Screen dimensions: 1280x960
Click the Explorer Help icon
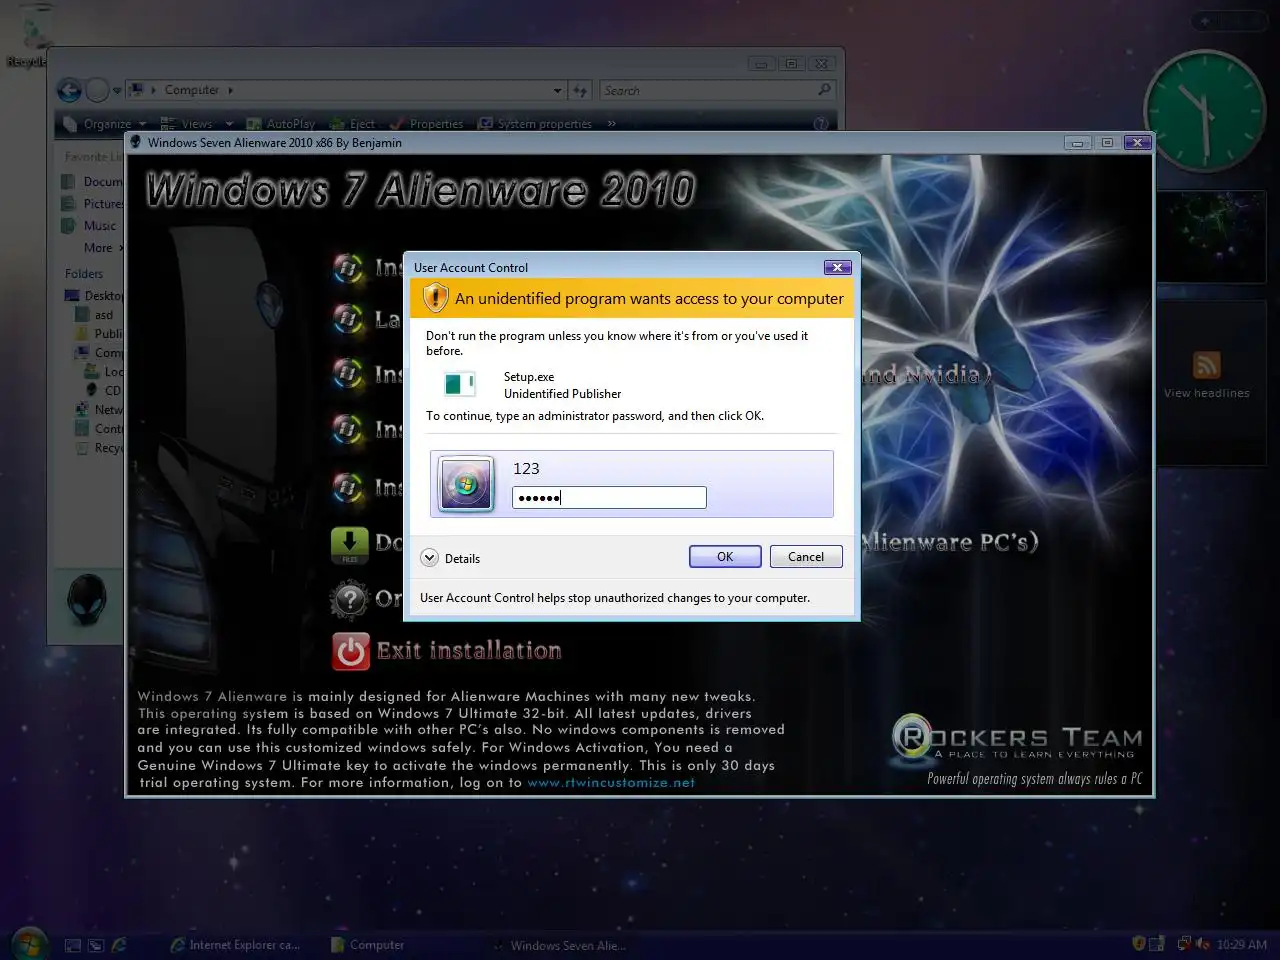(x=821, y=124)
